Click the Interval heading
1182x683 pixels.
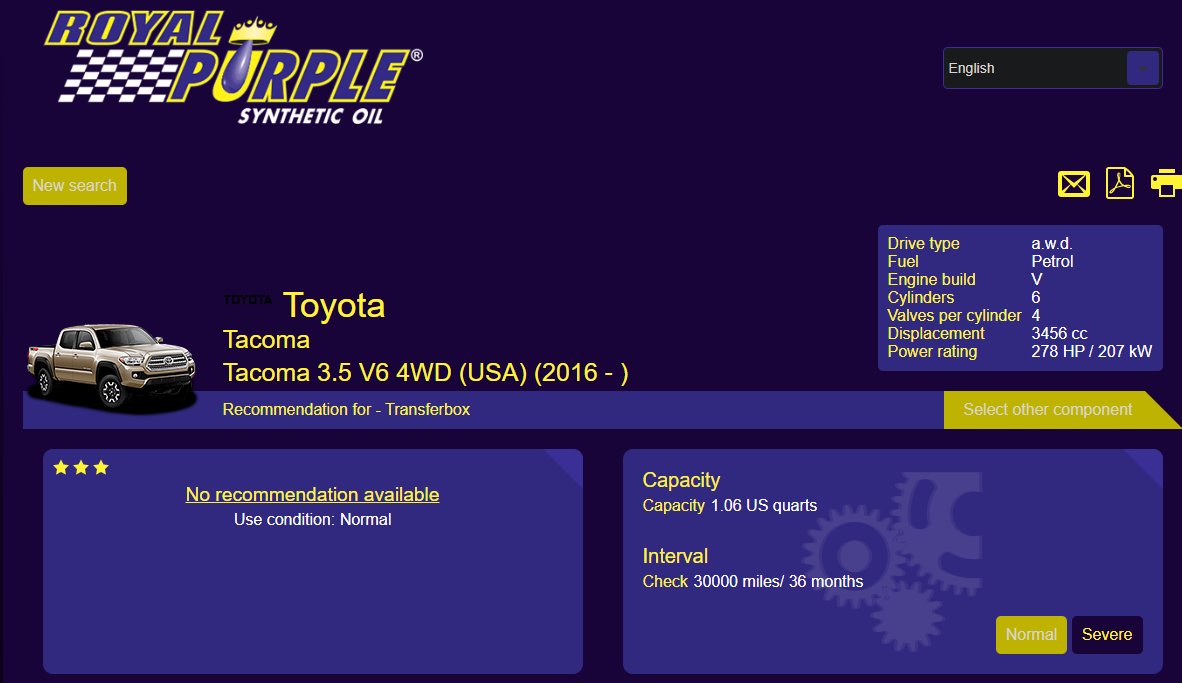[x=675, y=556]
